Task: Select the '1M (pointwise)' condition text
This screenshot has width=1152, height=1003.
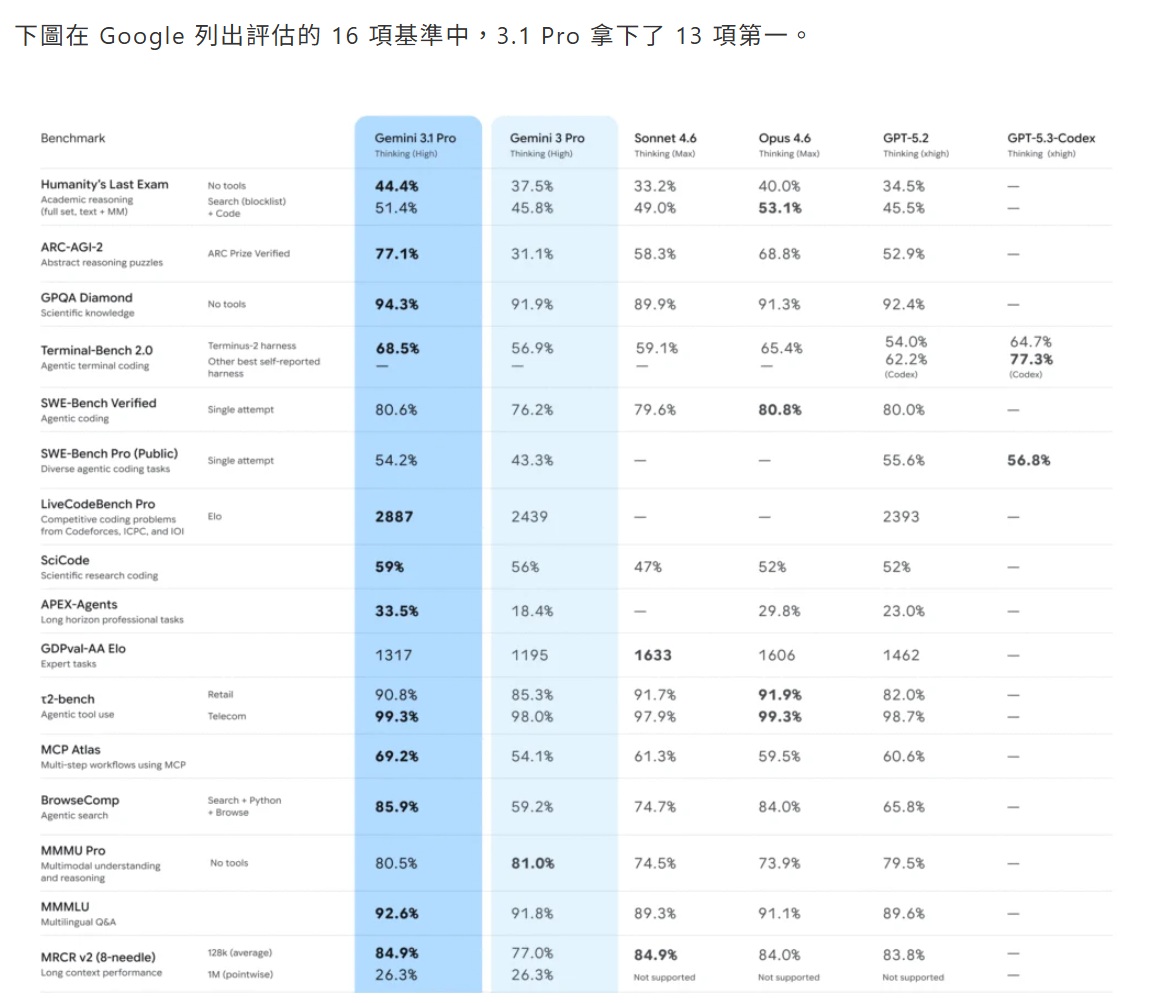Action: click(x=240, y=975)
